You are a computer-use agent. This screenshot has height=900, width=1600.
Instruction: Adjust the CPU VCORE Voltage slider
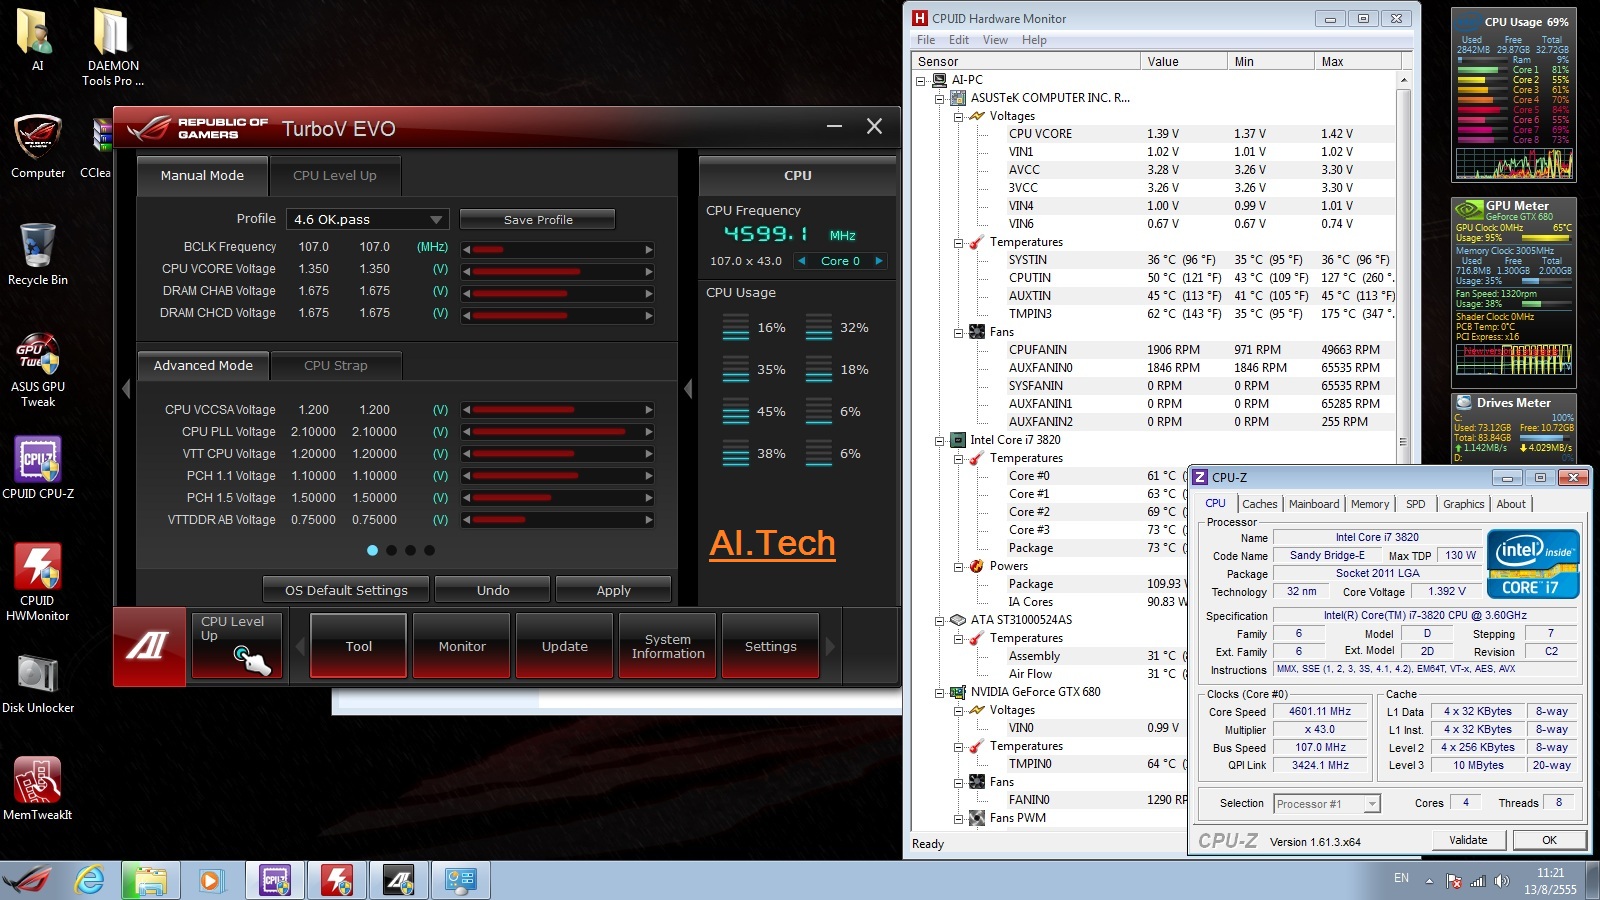(x=558, y=271)
